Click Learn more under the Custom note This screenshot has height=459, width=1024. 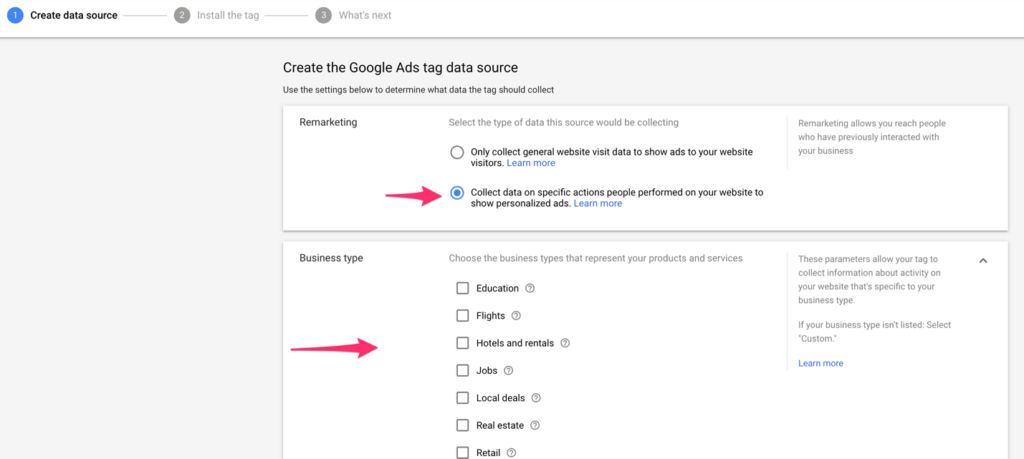pyautogui.click(x=820, y=363)
